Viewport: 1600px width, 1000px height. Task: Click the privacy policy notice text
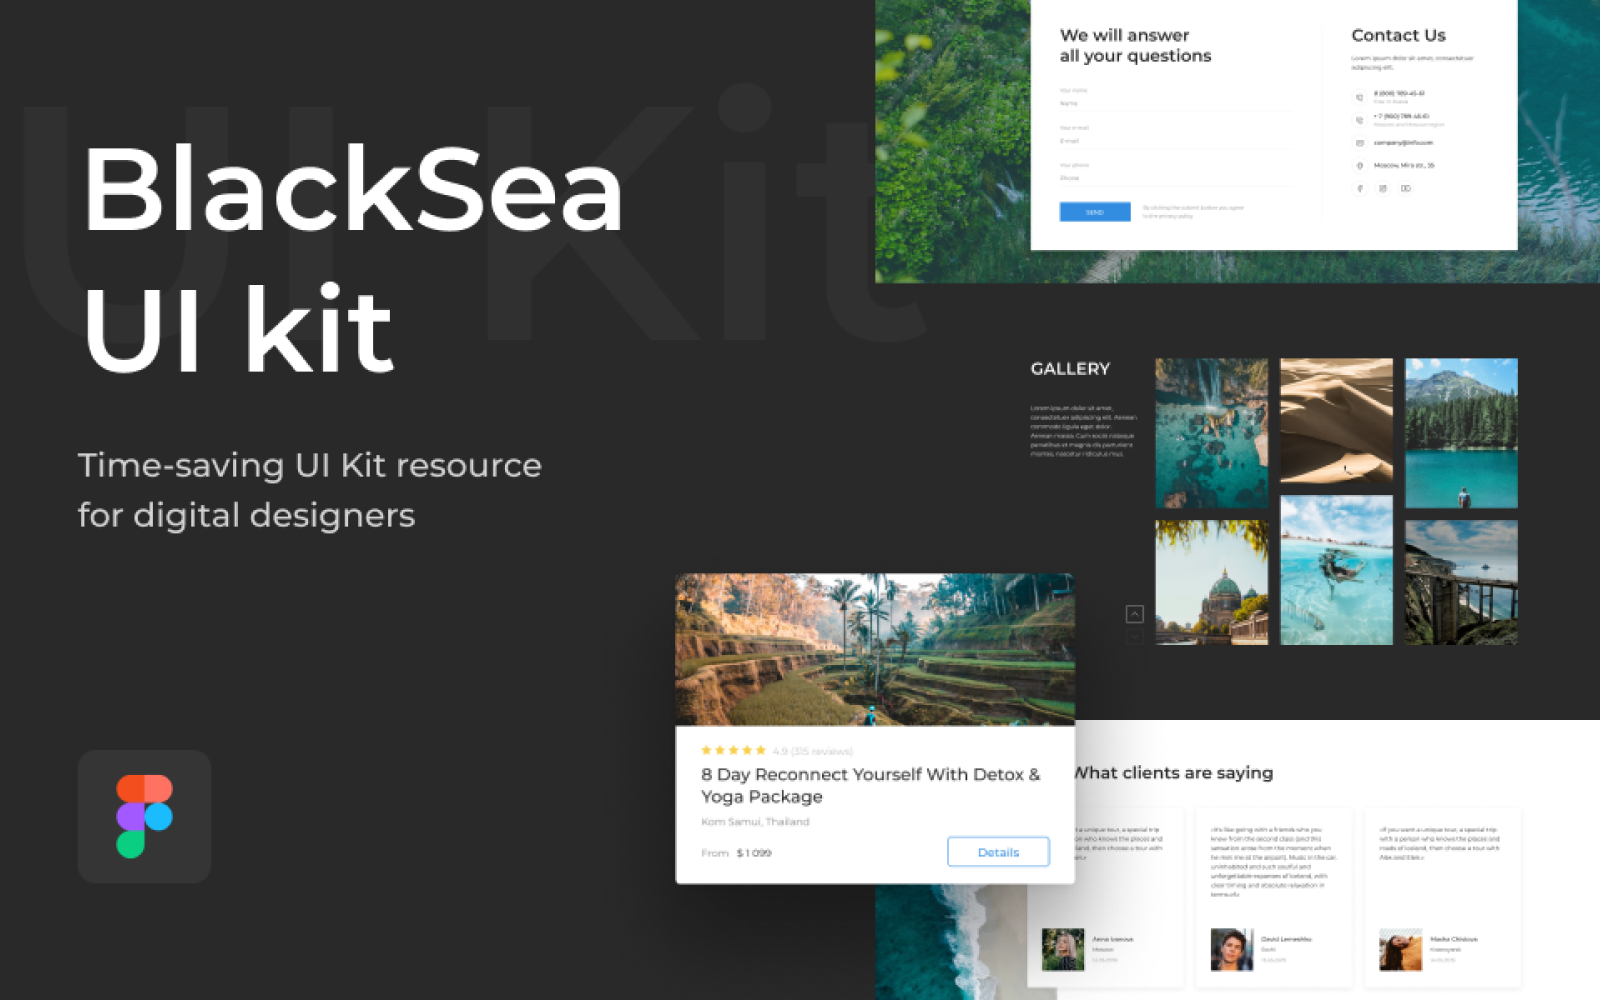click(x=1191, y=210)
